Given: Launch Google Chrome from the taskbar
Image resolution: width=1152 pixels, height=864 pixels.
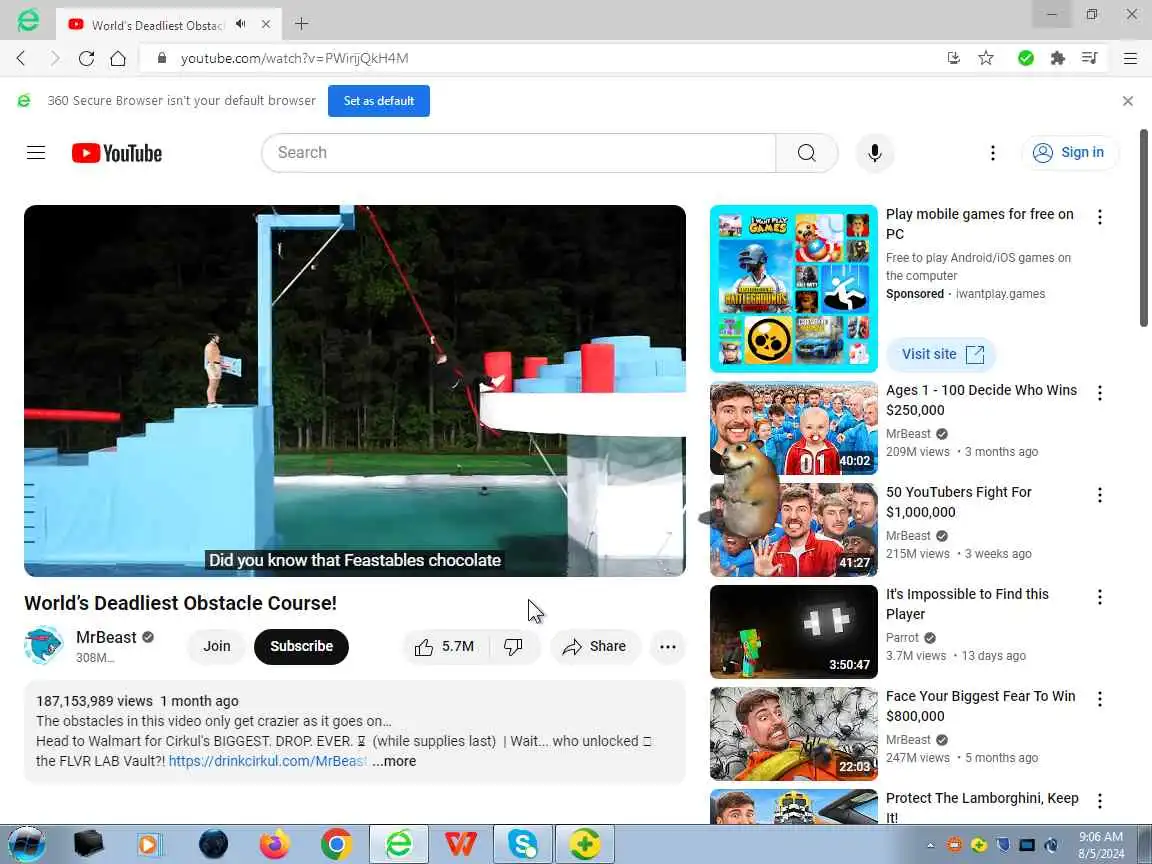Looking at the screenshot, I should pyautogui.click(x=336, y=844).
